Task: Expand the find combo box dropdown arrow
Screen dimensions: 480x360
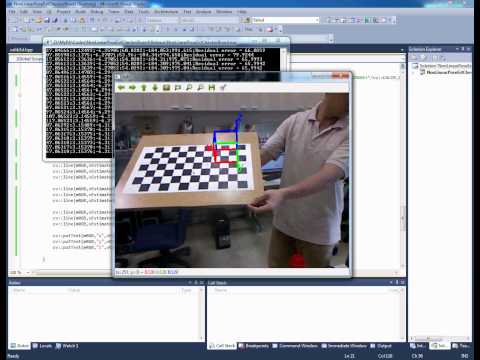Action: tap(317, 20)
